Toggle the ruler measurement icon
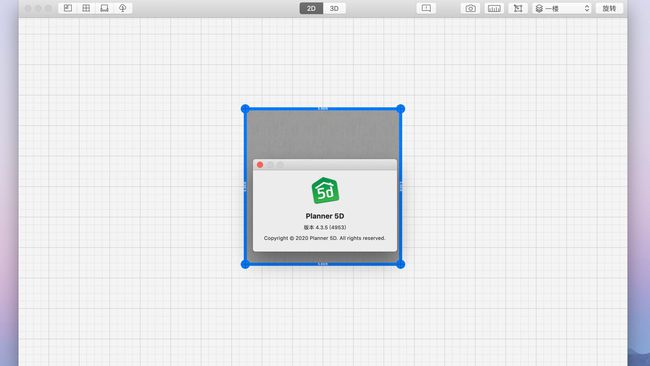Viewport: 650px width, 366px height. click(x=494, y=8)
